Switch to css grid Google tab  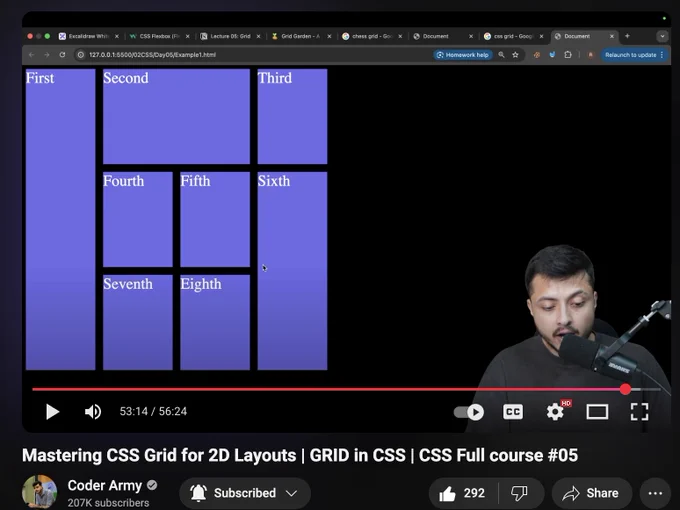click(x=512, y=36)
